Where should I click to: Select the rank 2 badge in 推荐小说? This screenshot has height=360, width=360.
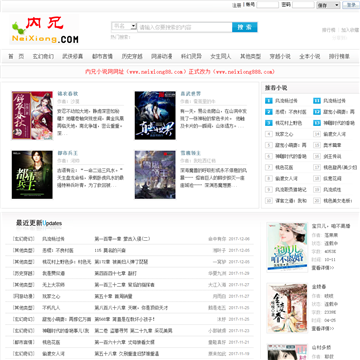269,112
